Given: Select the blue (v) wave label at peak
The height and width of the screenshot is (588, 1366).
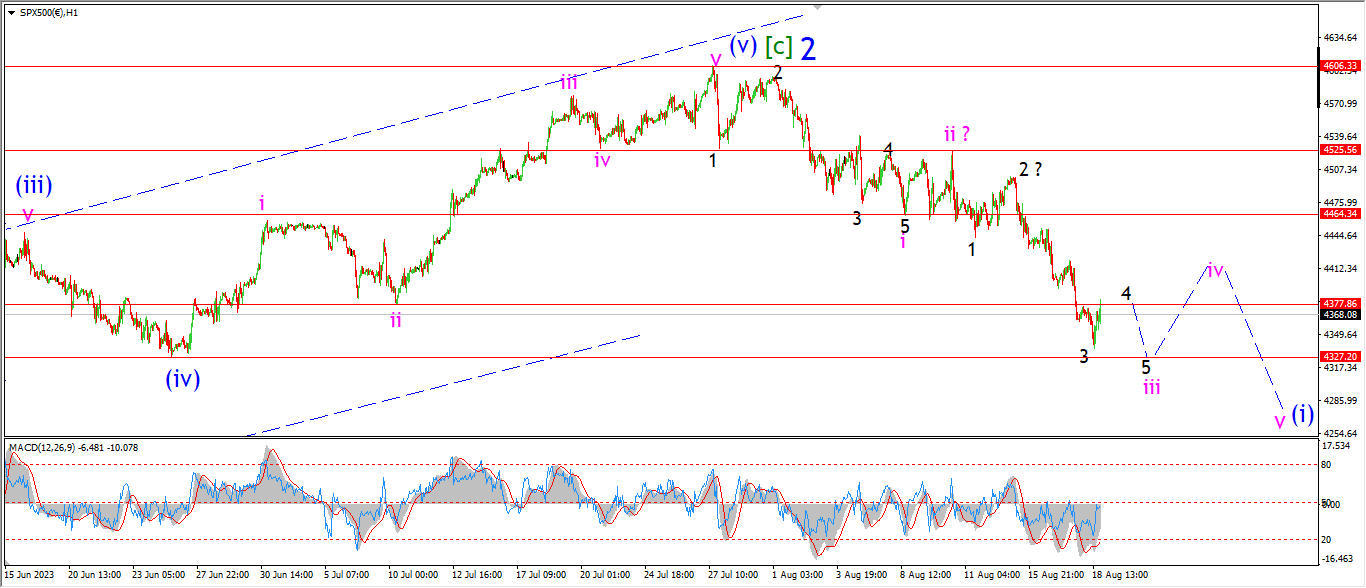Looking at the screenshot, I should (x=743, y=45).
